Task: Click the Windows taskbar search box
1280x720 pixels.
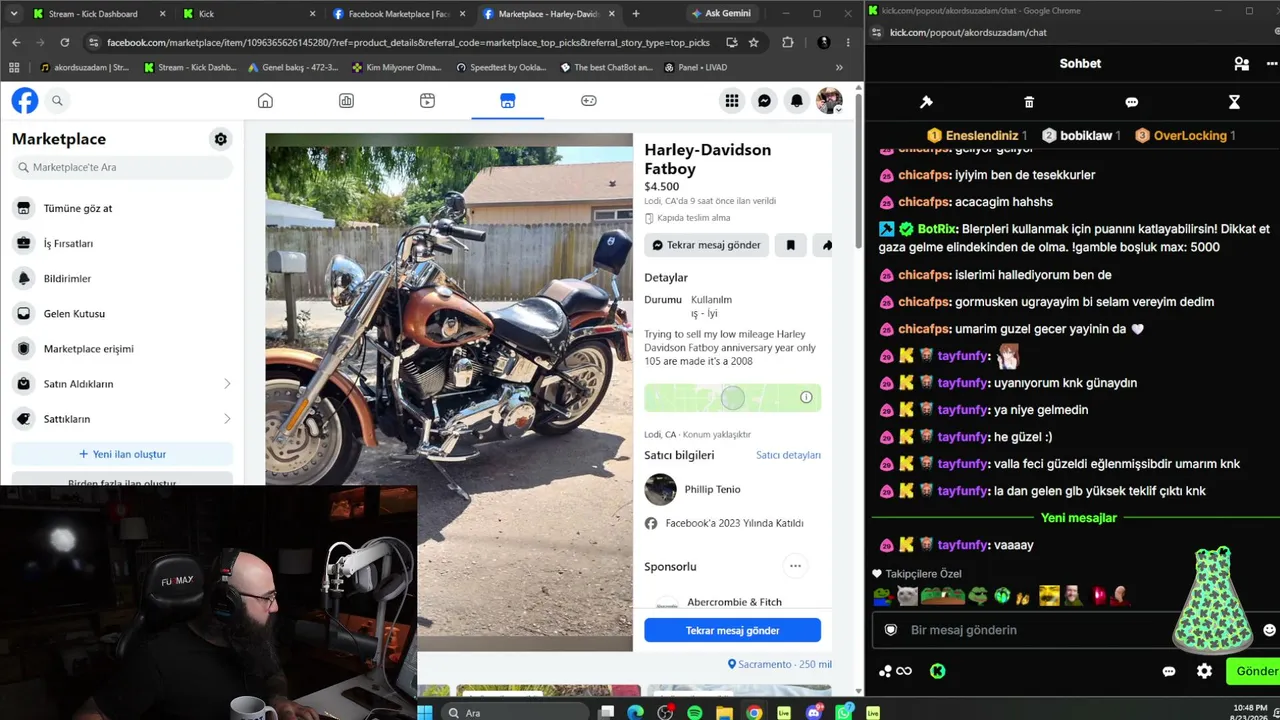Action: coord(516,712)
